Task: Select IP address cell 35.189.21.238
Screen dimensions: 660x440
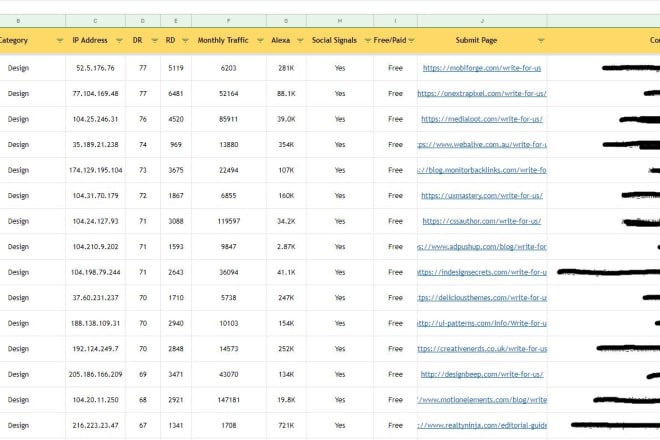Action: 95,144
